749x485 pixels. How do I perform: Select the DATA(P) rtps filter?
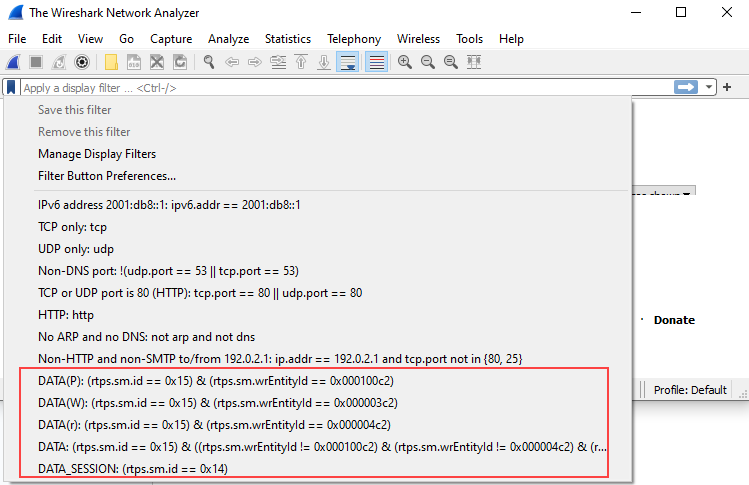click(216, 381)
